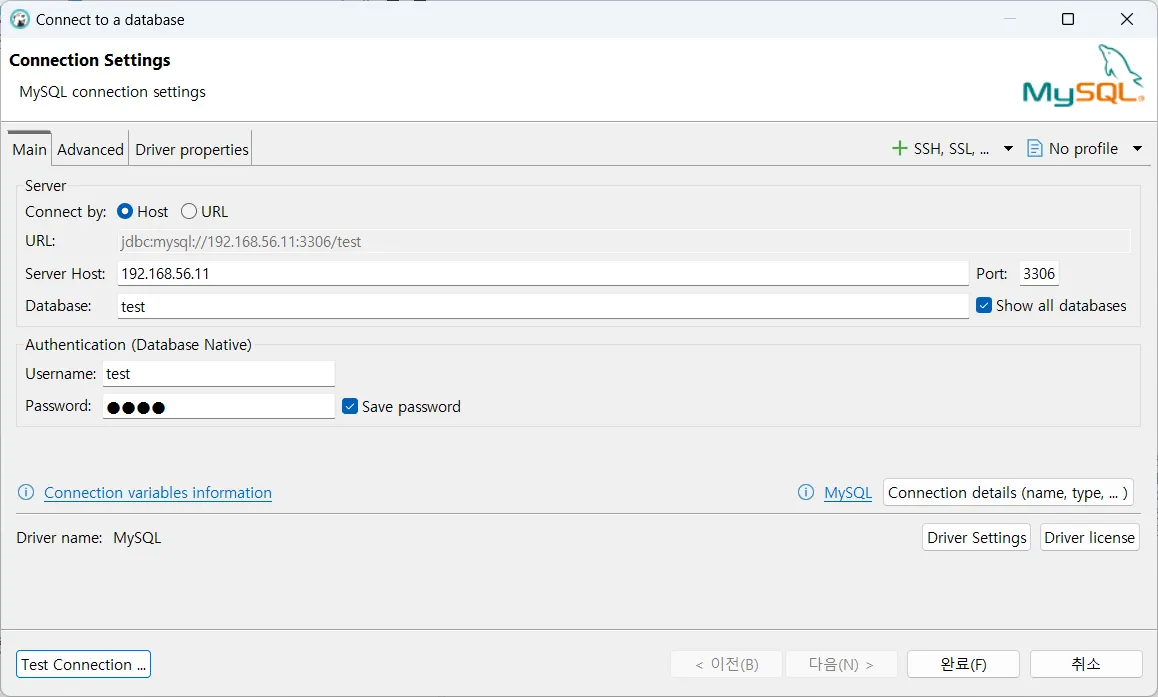The image size is (1158, 697).
Task: Click the Database input field
Action: pyautogui.click(x=543, y=306)
